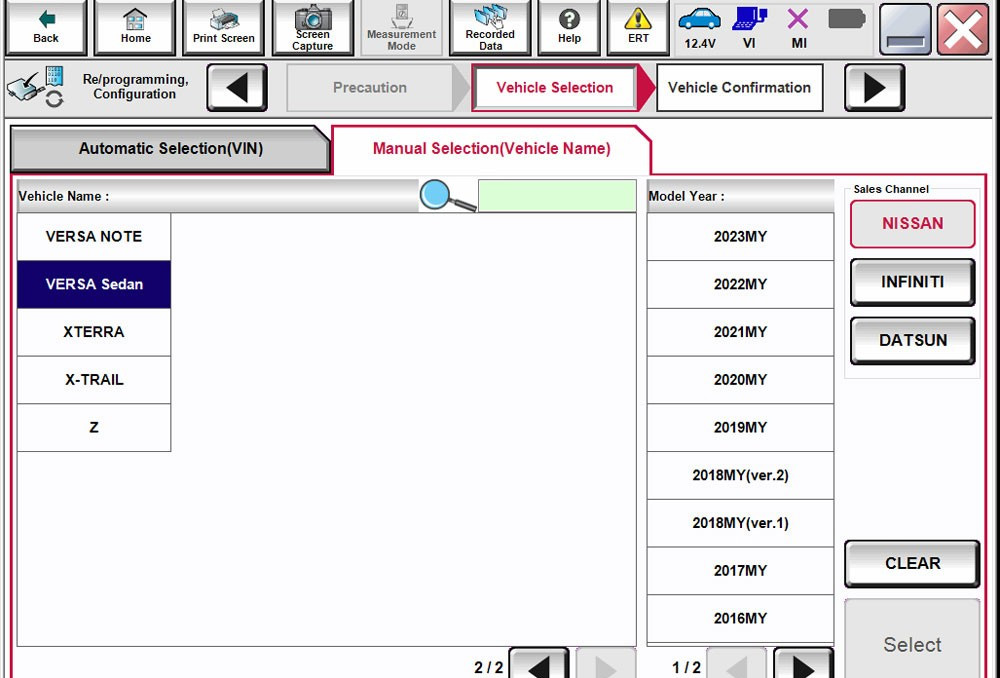
Task: Choose the DATSUN sales channel
Action: [x=912, y=340]
